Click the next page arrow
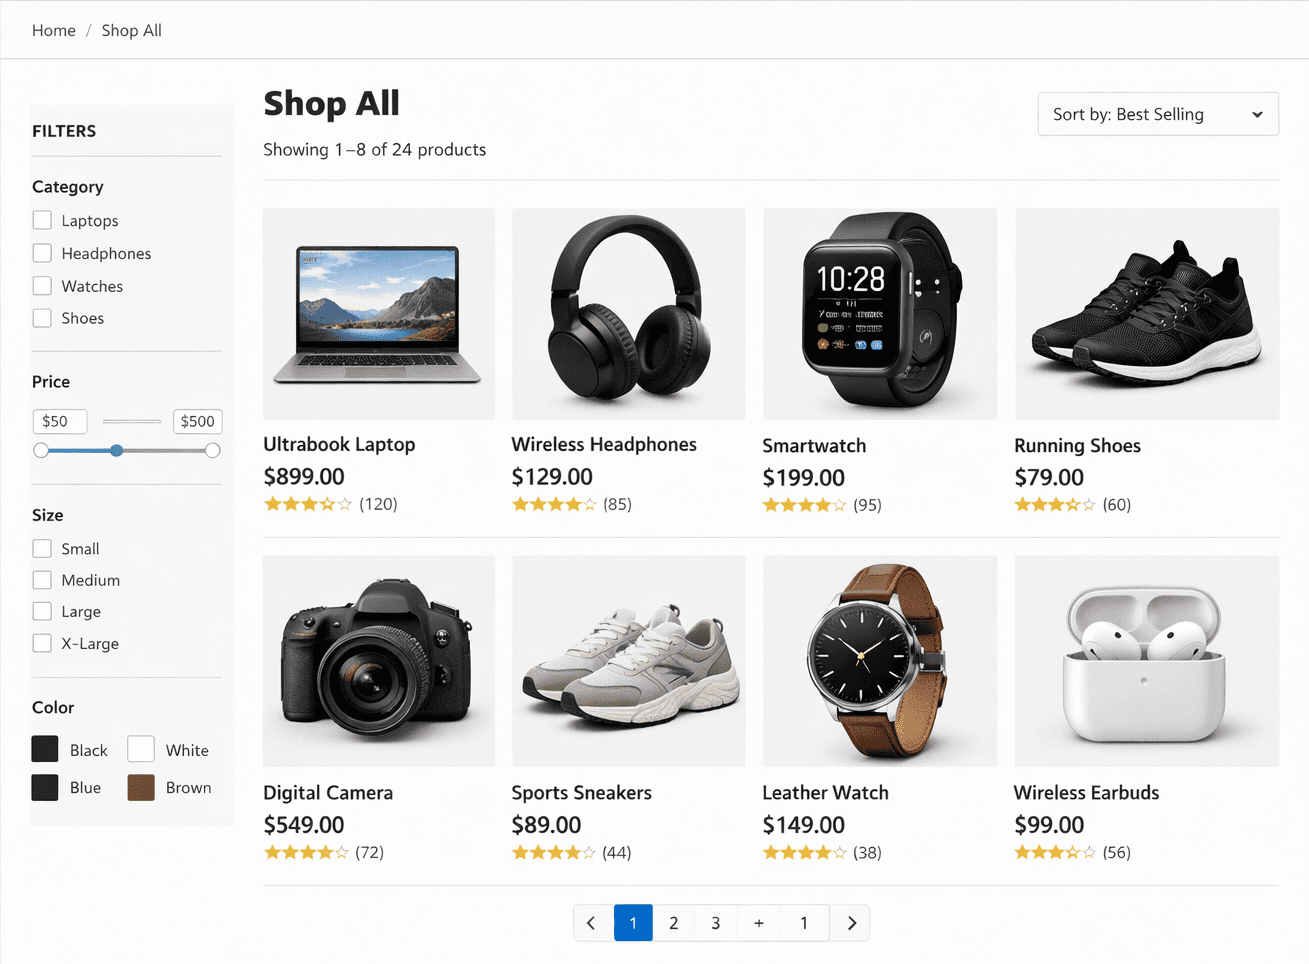This screenshot has height=964, width=1309. (849, 922)
